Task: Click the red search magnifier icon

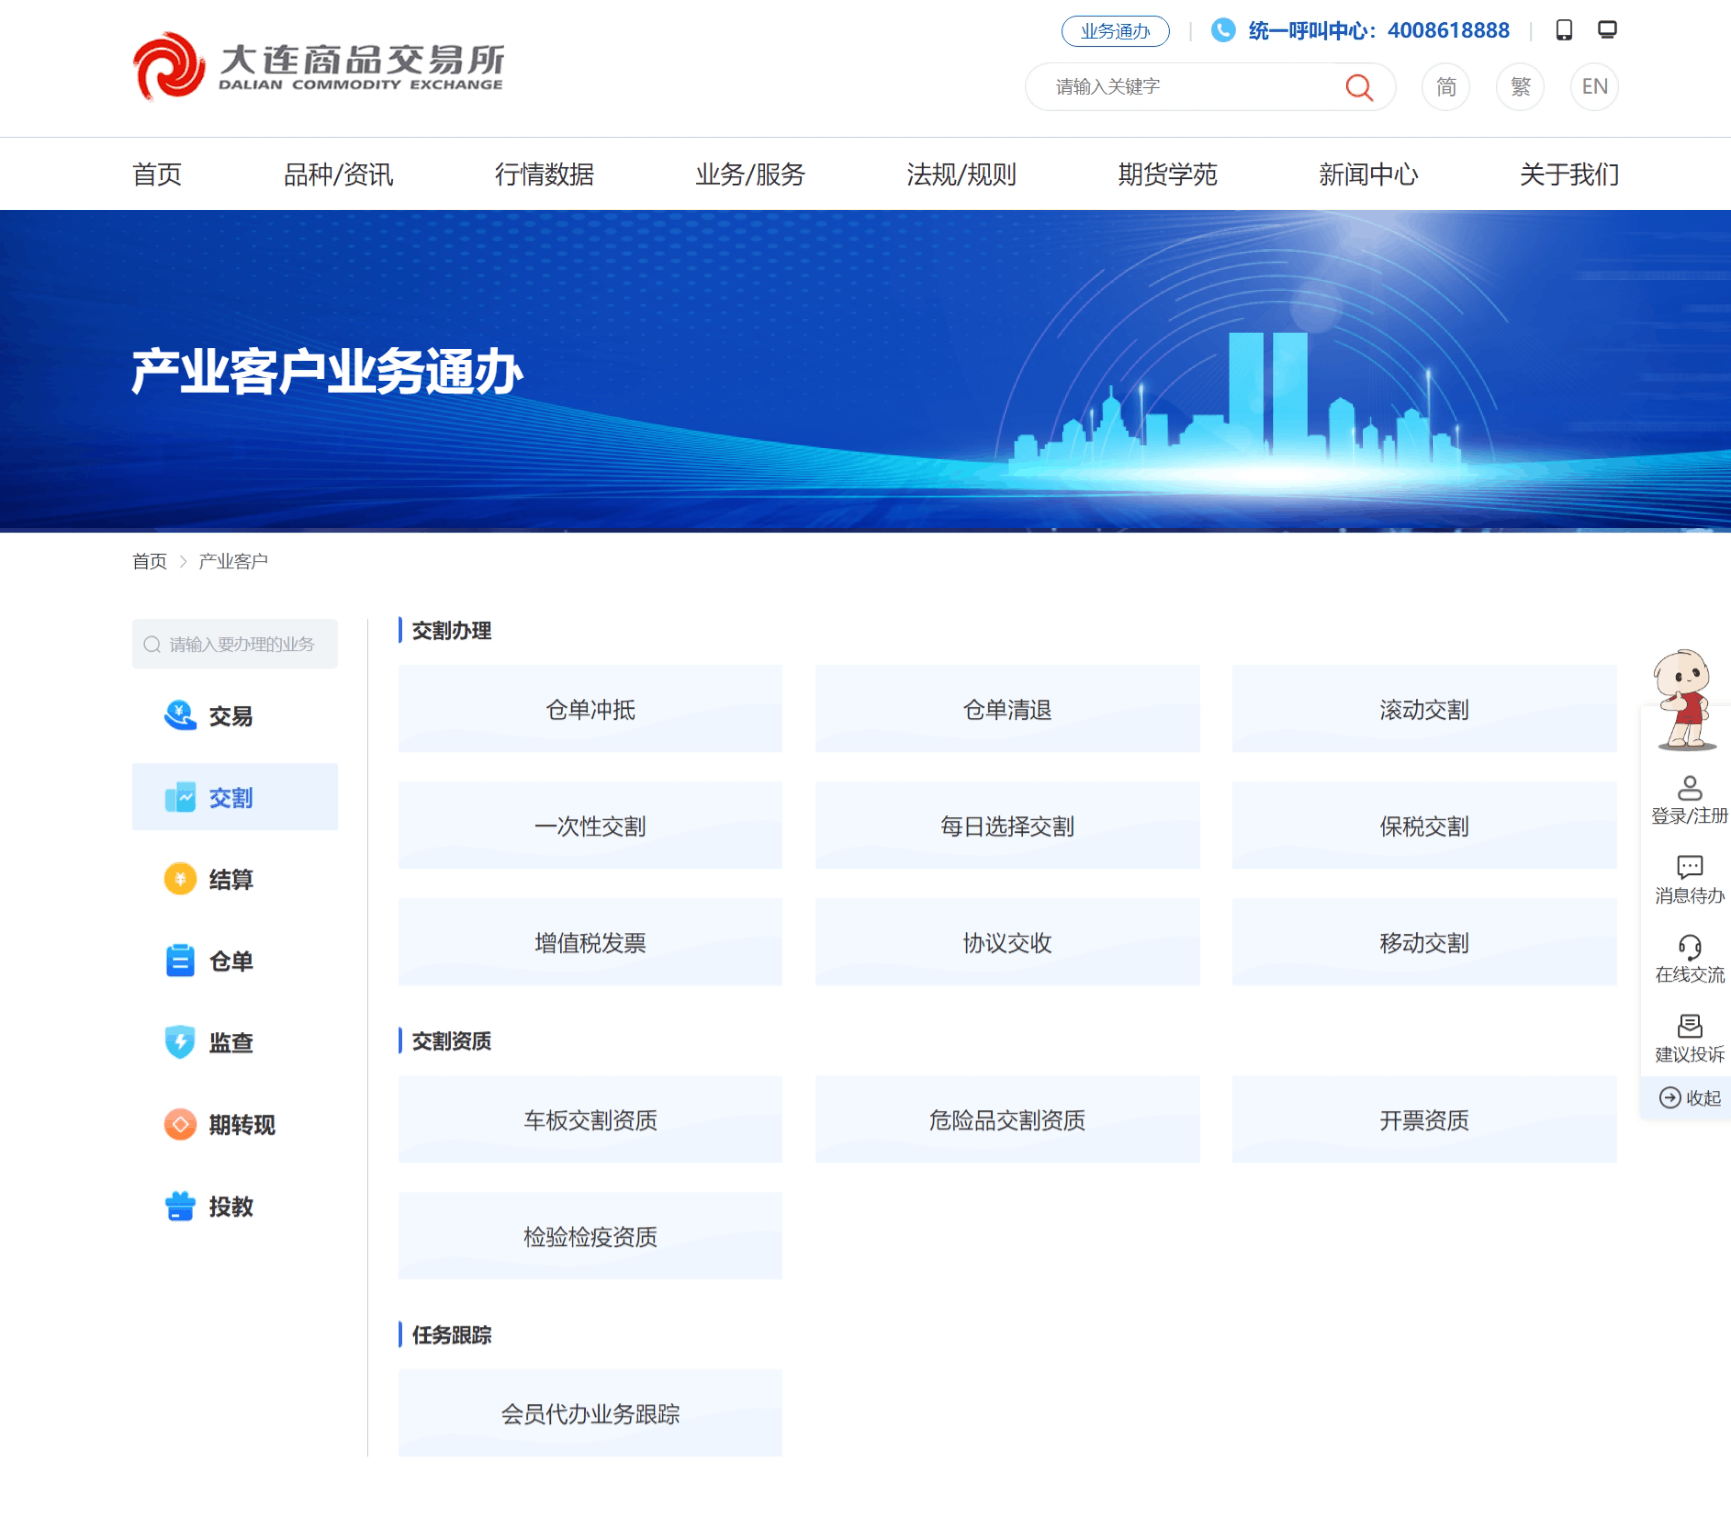Action: click(x=1358, y=88)
